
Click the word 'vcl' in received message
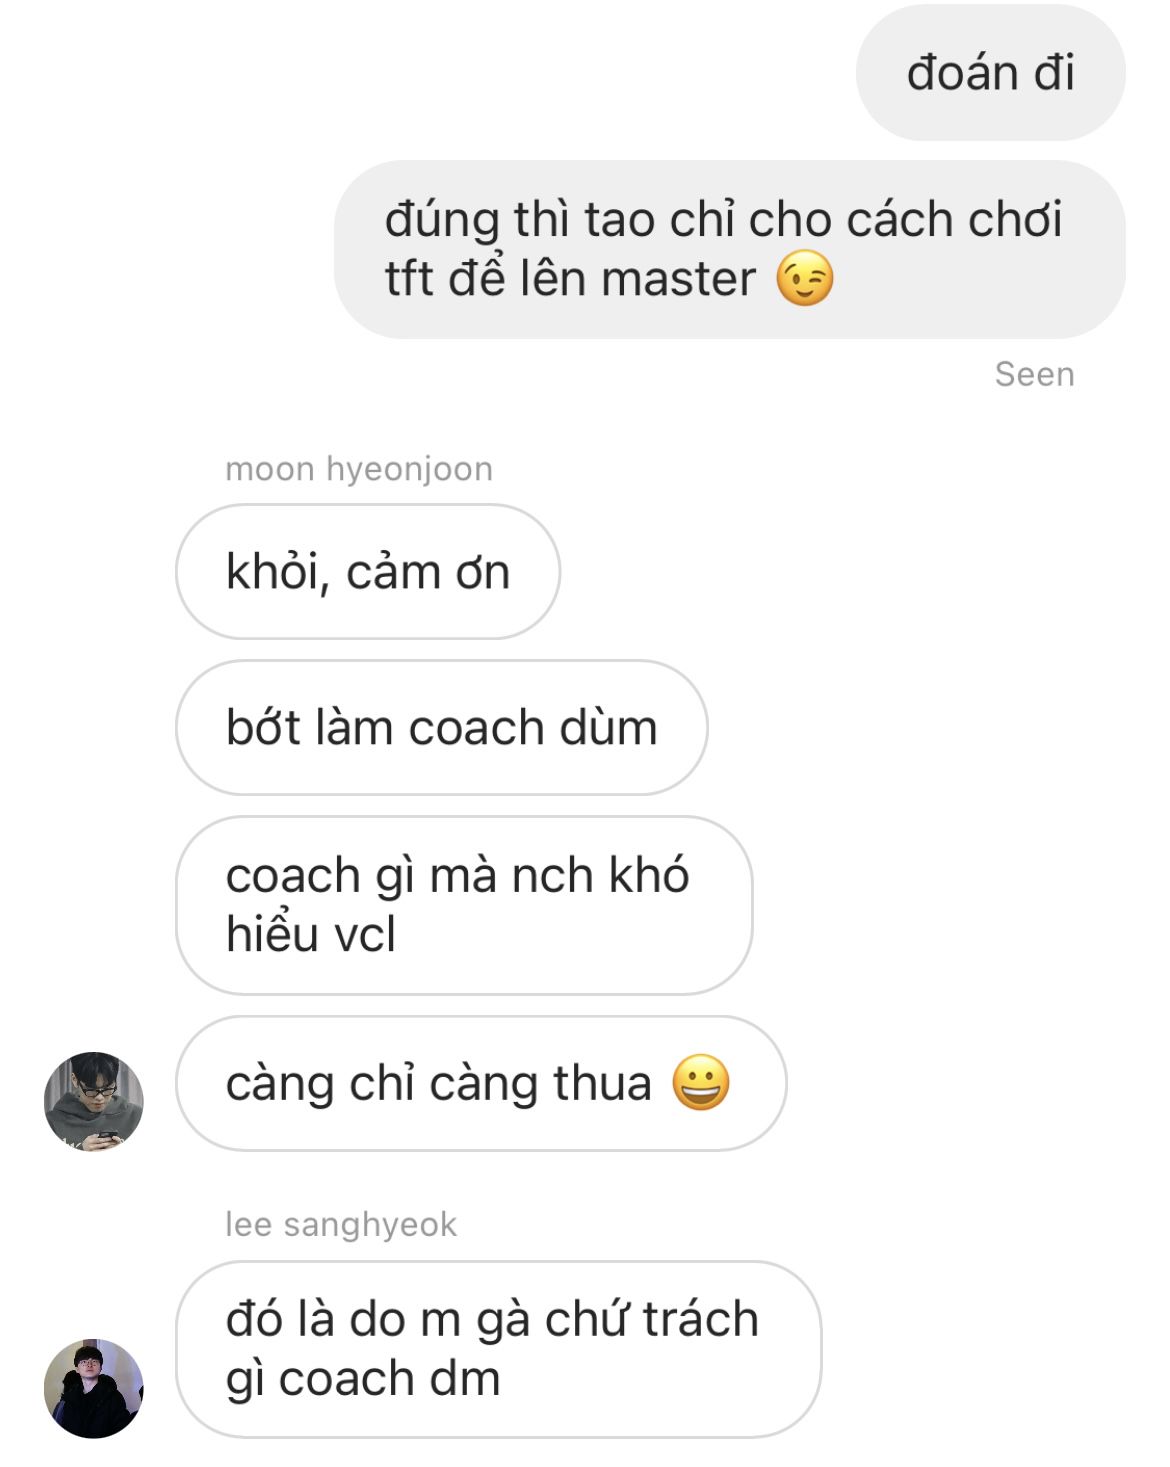point(365,934)
